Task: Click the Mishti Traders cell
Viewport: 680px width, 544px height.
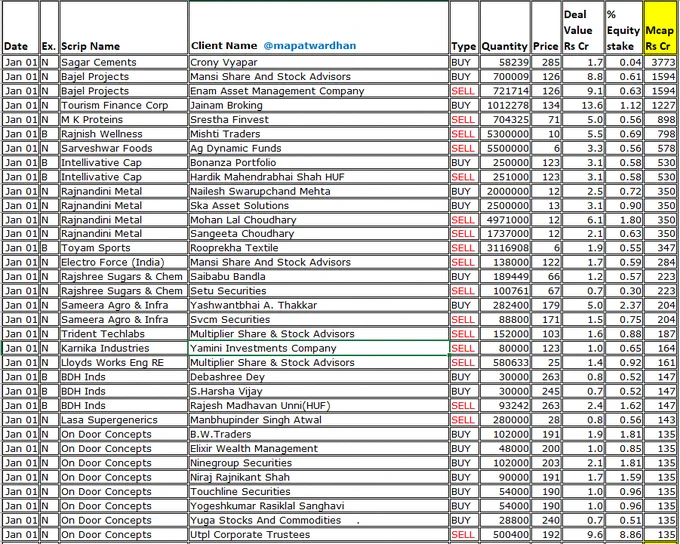Action: [x=319, y=134]
